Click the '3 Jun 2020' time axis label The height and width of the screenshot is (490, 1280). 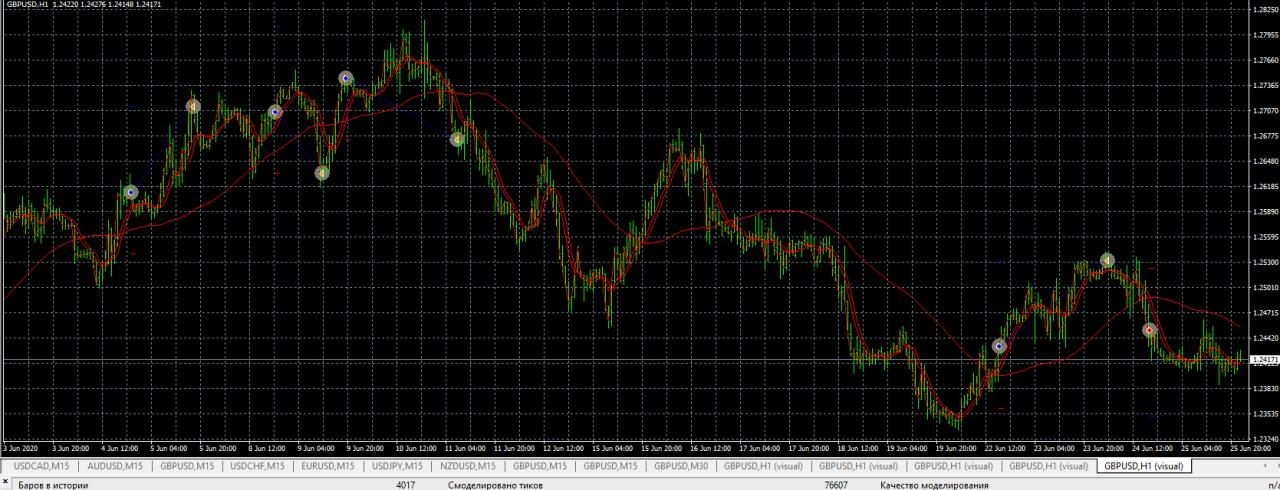21,449
